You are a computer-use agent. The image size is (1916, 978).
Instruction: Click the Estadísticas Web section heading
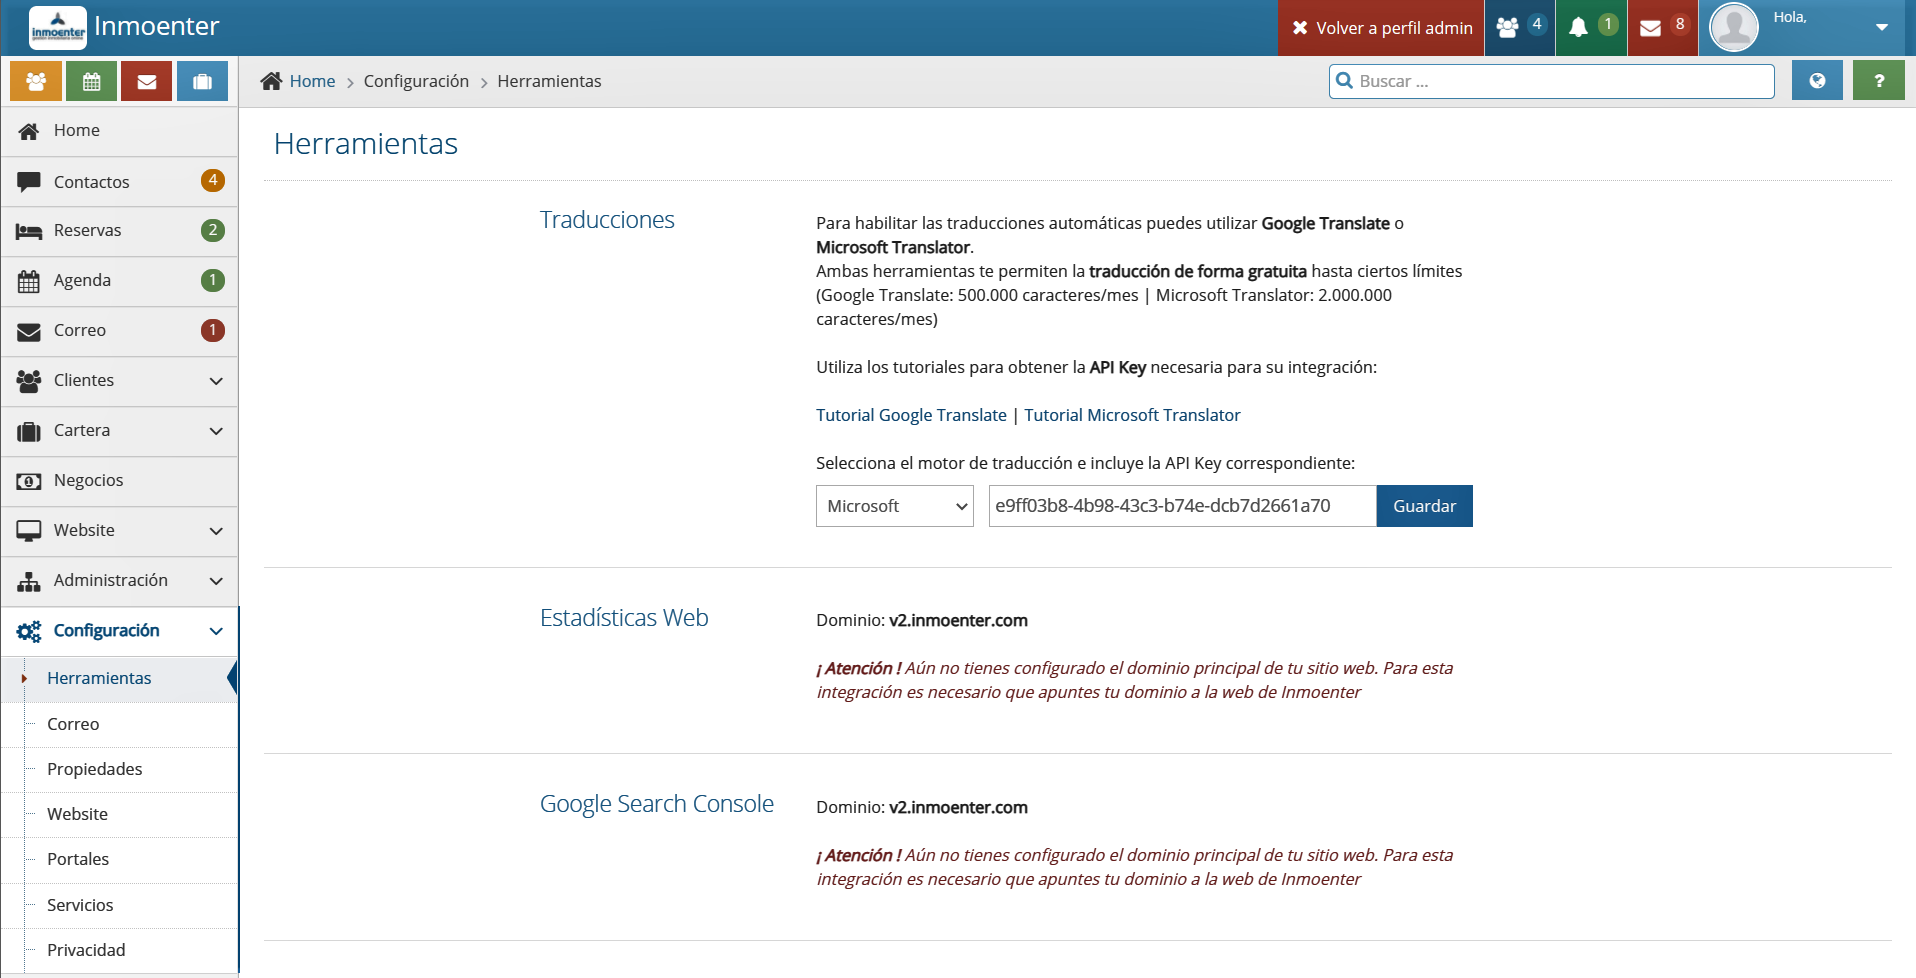(624, 618)
